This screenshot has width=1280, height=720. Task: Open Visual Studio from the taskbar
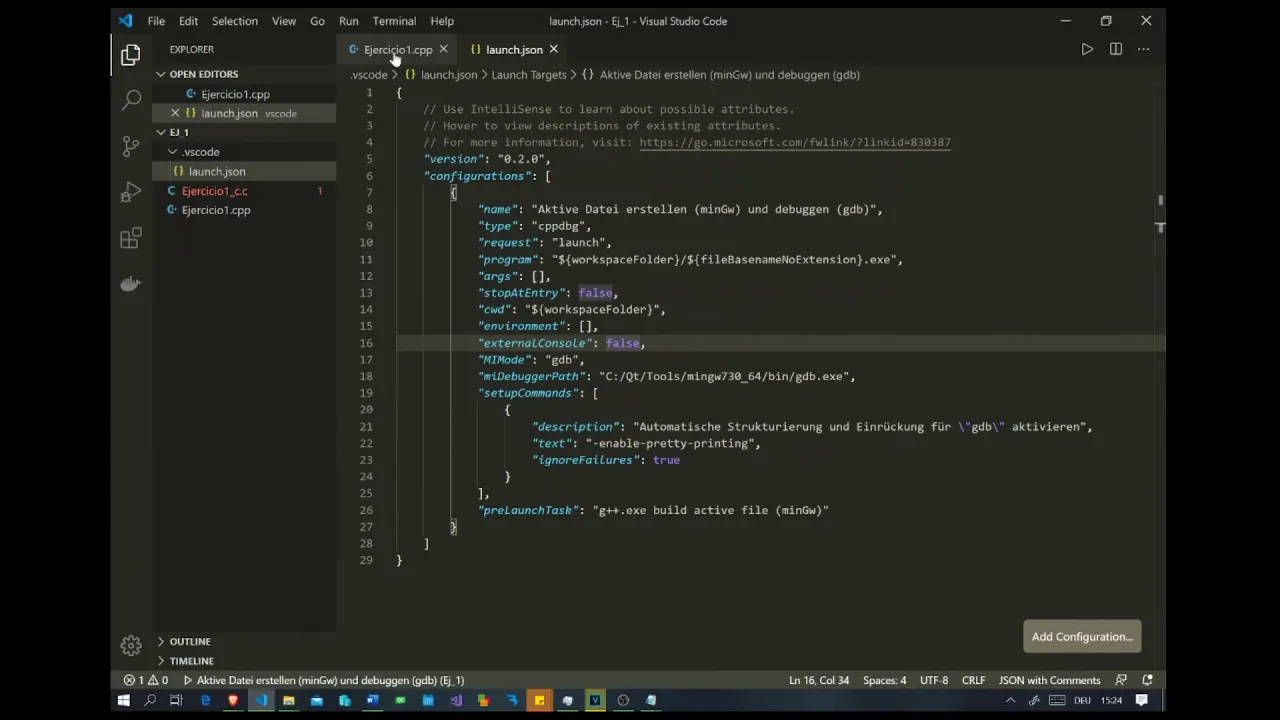point(456,700)
